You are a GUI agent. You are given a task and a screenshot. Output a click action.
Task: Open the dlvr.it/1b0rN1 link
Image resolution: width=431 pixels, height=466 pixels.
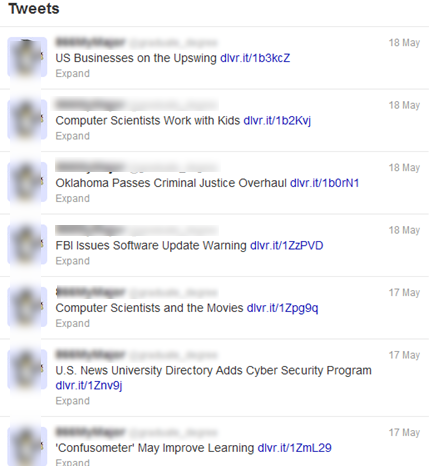(x=324, y=183)
